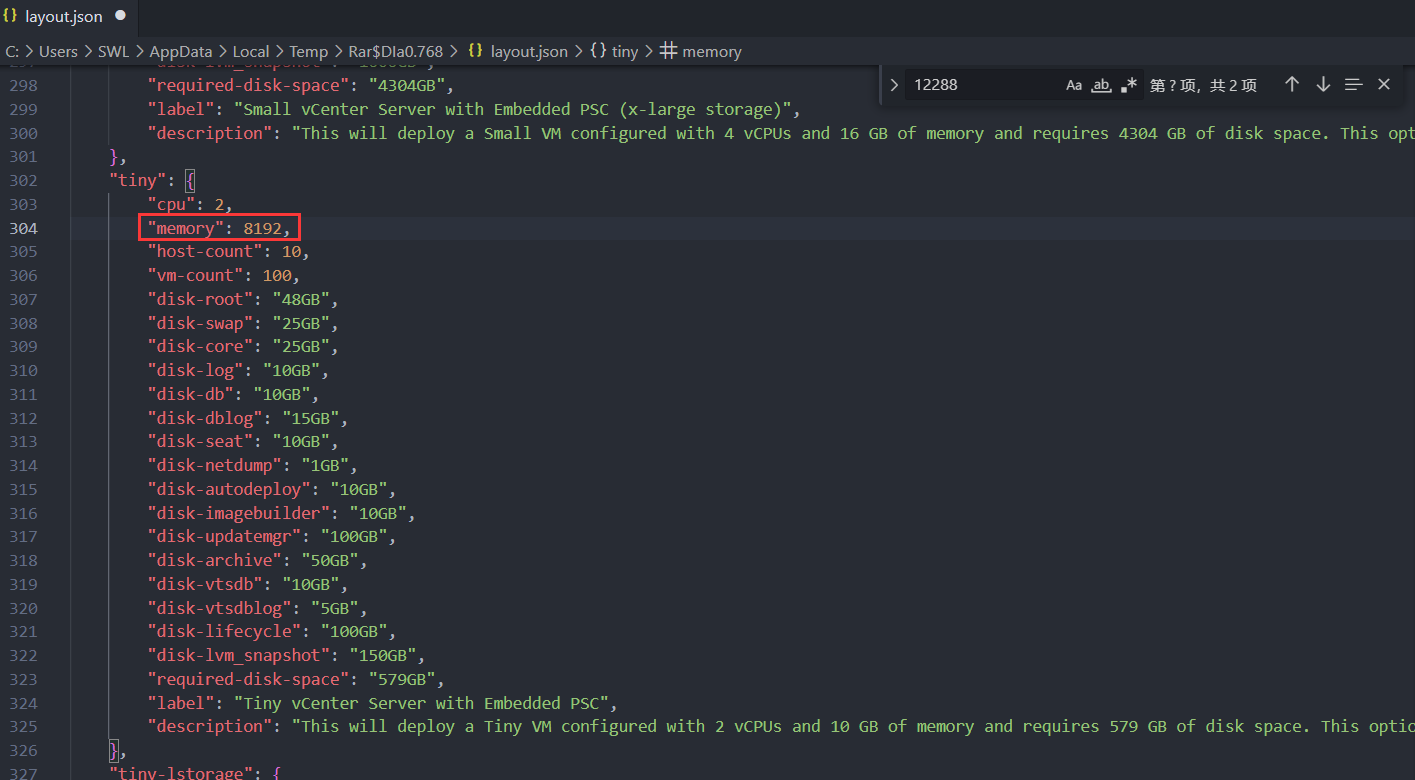Image resolution: width=1415 pixels, height=780 pixels.
Task: Toggle Match Whole Word option
Action: pyautogui.click(x=1101, y=85)
